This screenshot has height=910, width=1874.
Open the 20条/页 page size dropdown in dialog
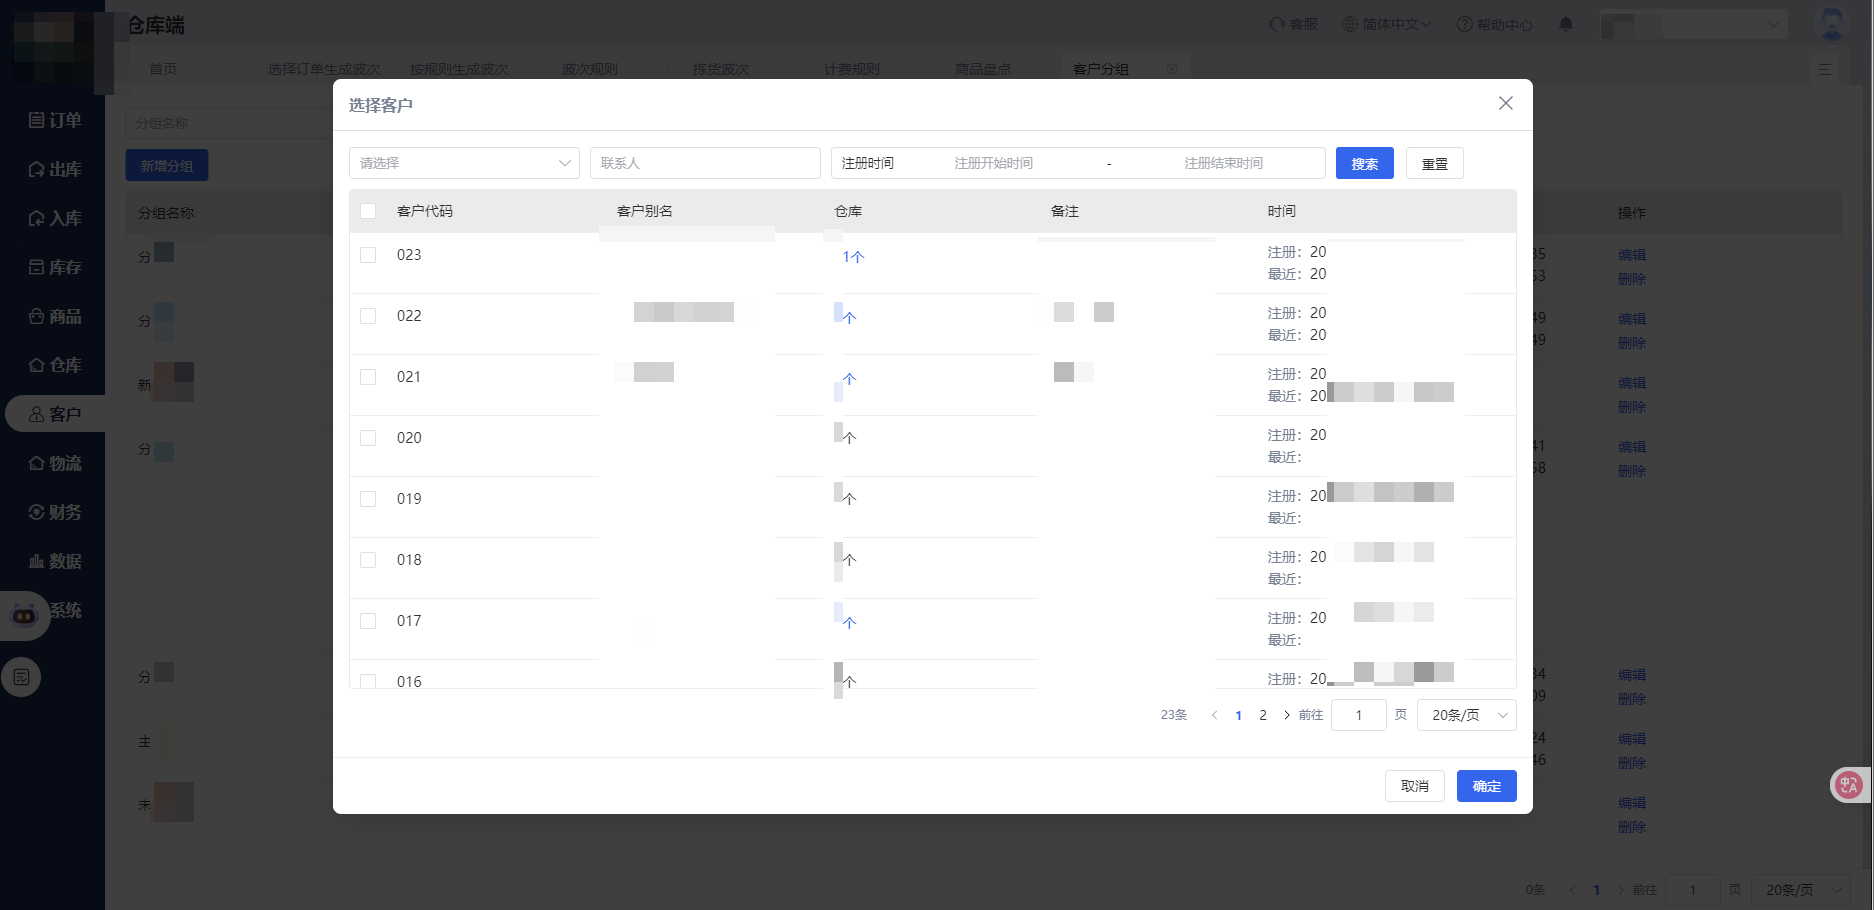(1466, 715)
